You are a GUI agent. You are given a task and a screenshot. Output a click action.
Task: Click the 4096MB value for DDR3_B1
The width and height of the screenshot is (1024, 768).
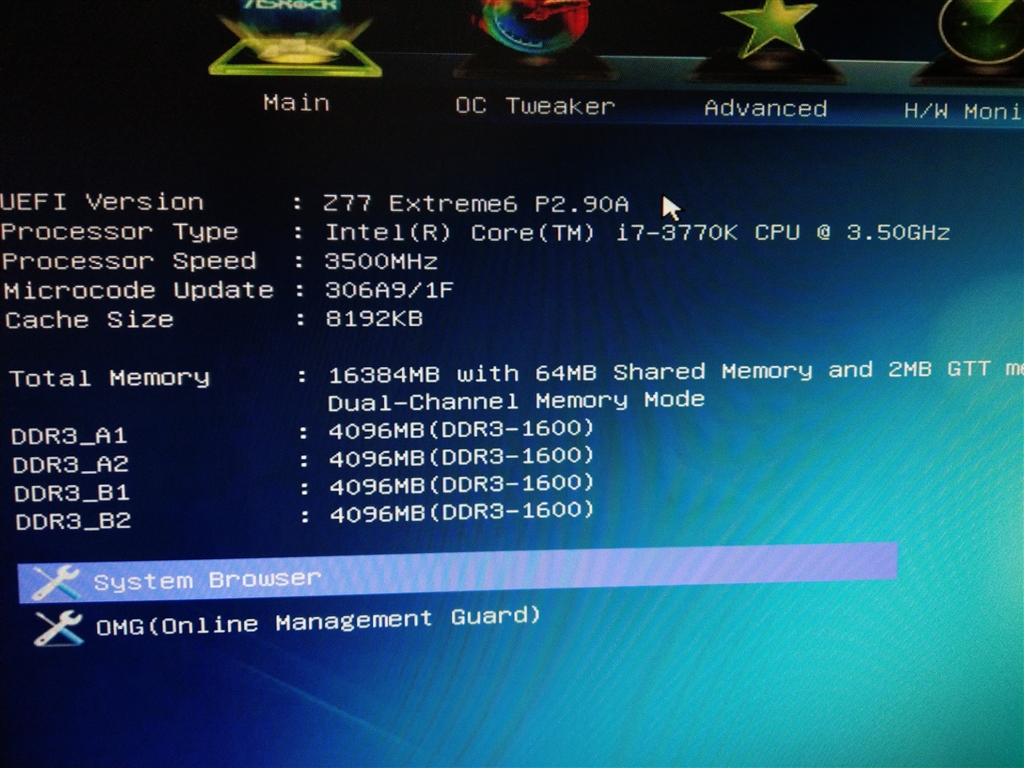tap(462, 485)
